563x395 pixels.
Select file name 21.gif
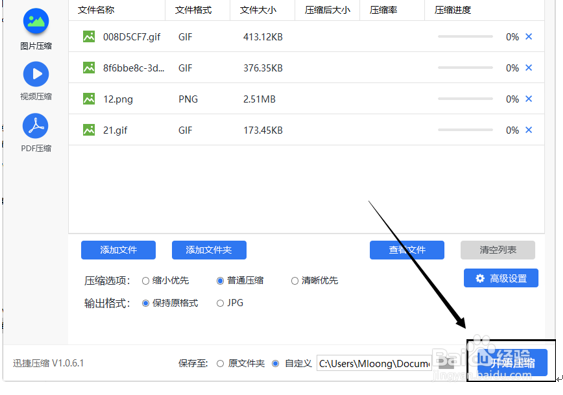[x=115, y=130]
